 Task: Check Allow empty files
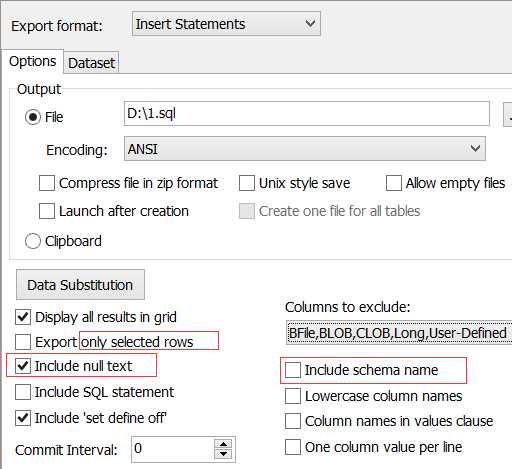coord(393,183)
